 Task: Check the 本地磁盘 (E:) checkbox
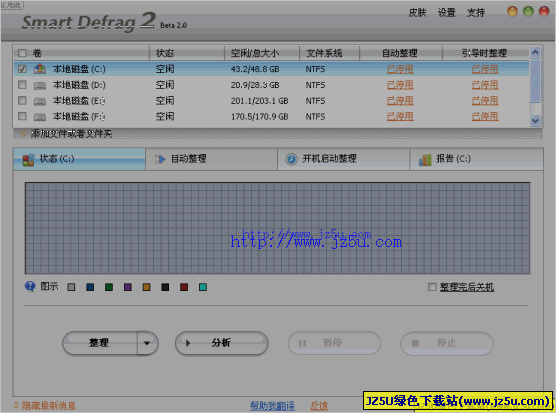click(x=22, y=101)
